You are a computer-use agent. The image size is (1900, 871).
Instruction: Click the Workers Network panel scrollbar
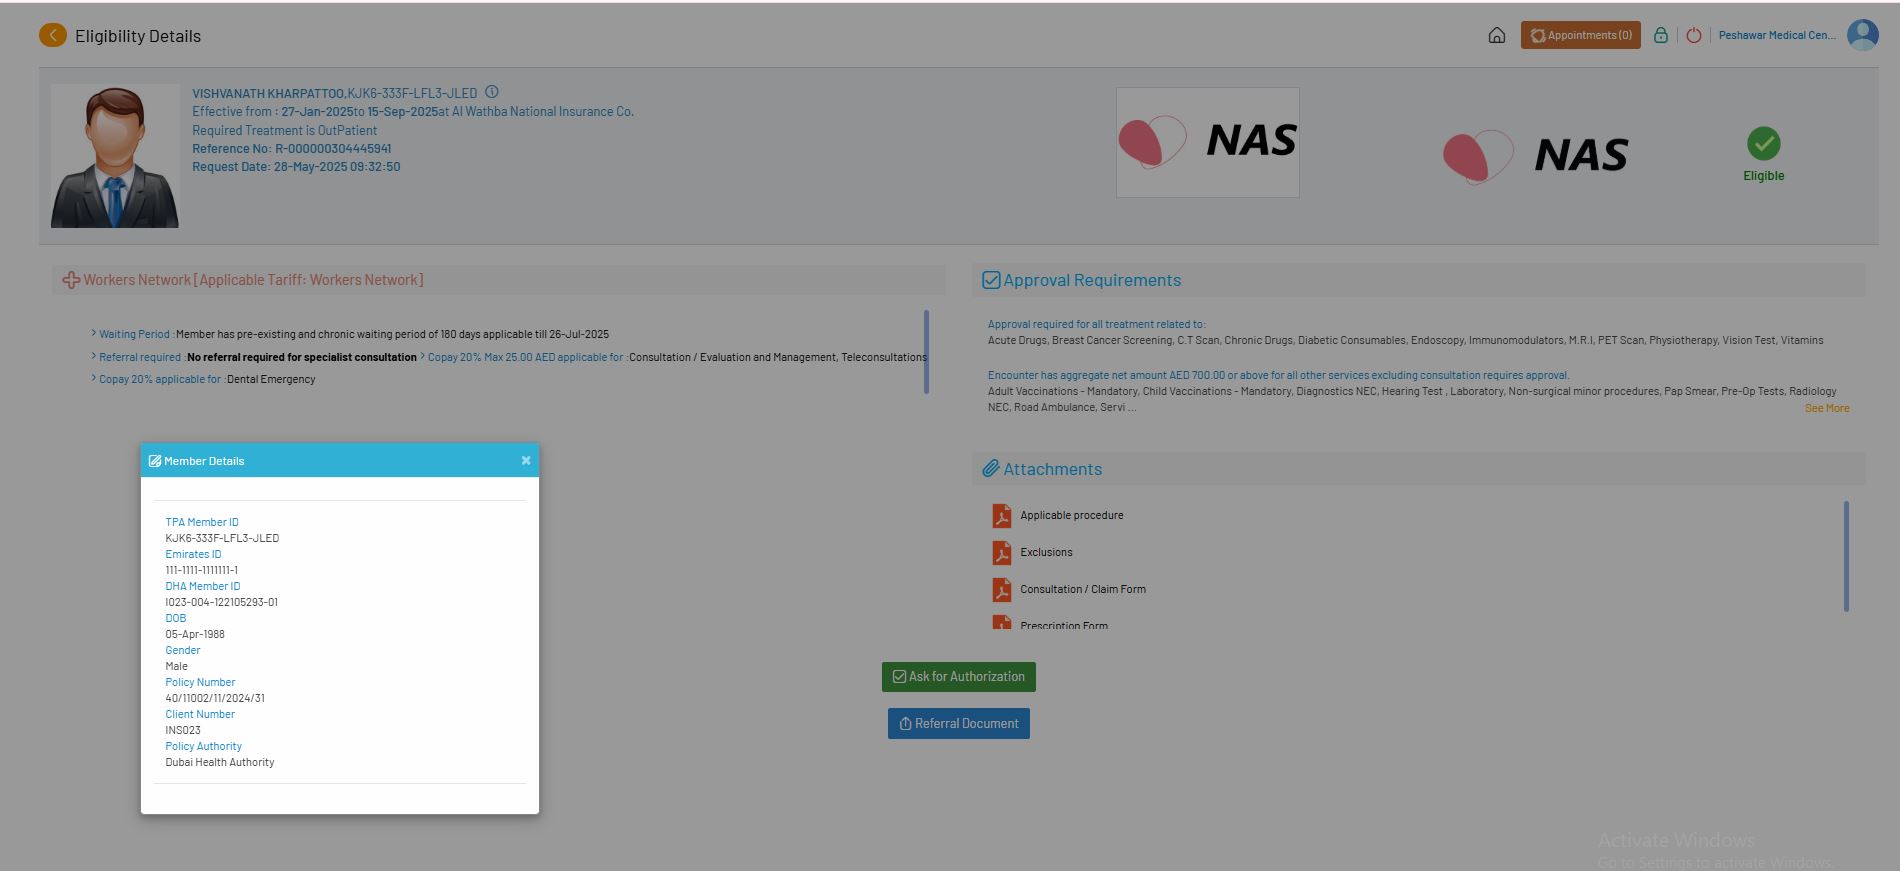coord(926,351)
